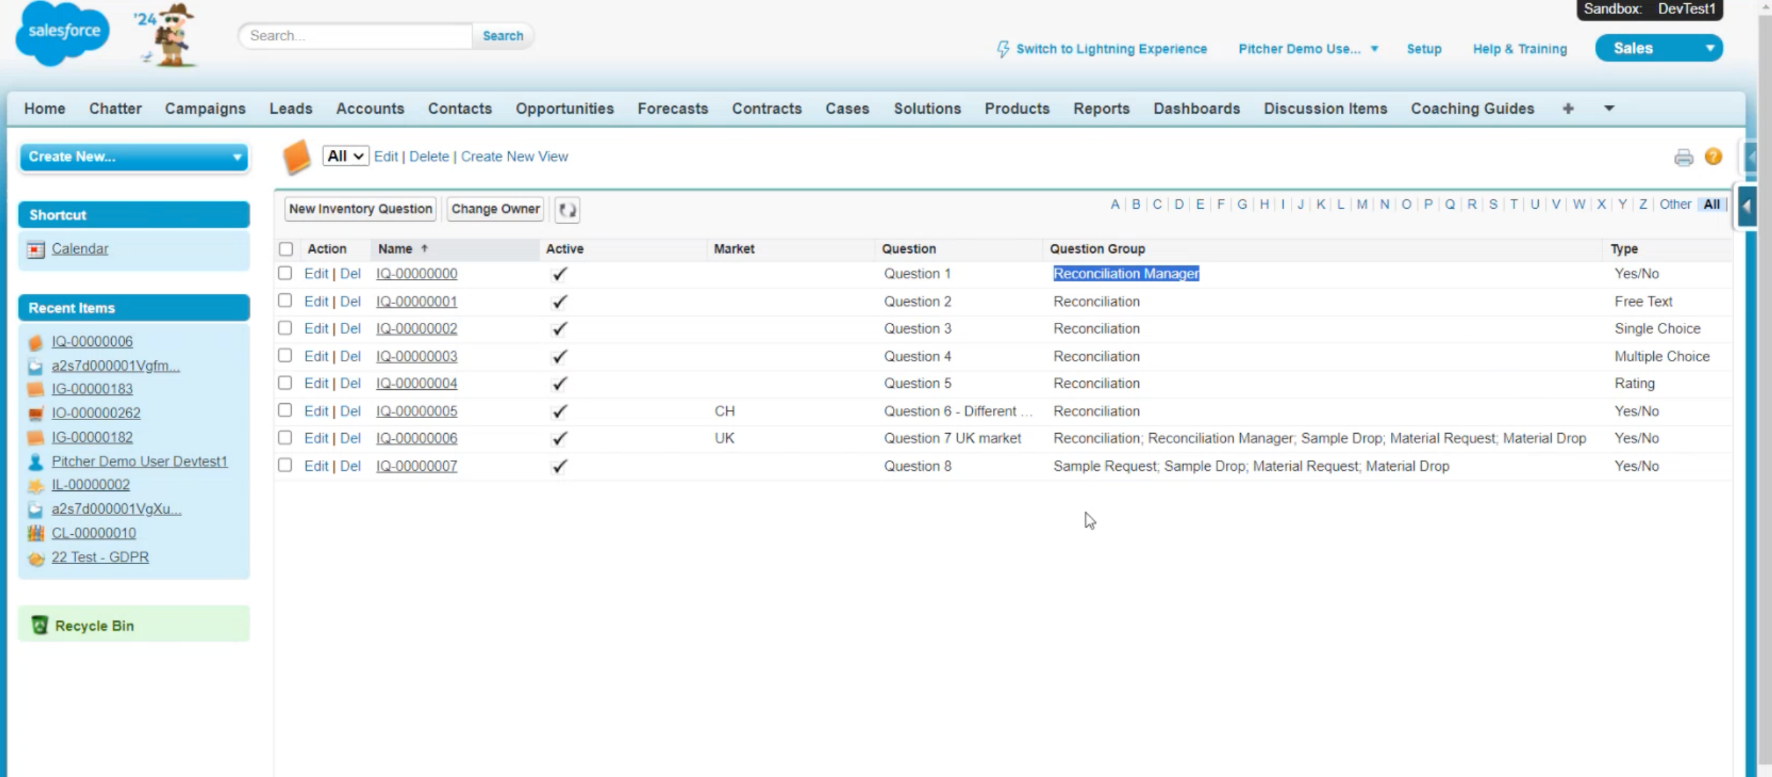This screenshot has width=1772, height=777.
Task: Open the Recycle Bin
Action: [x=93, y=625]
